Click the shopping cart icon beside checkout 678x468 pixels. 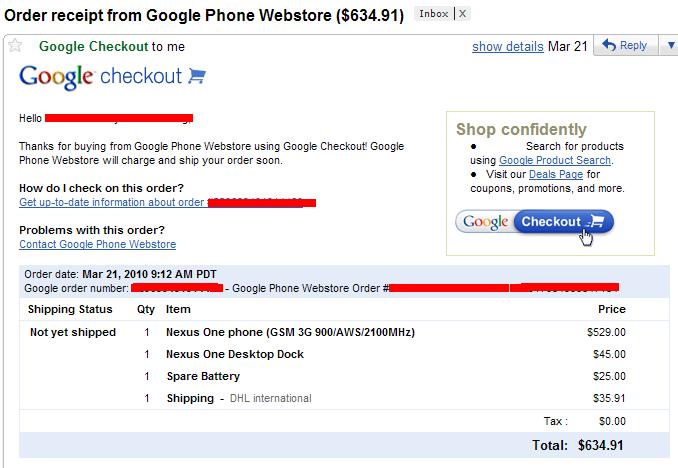tap(197, 76)
